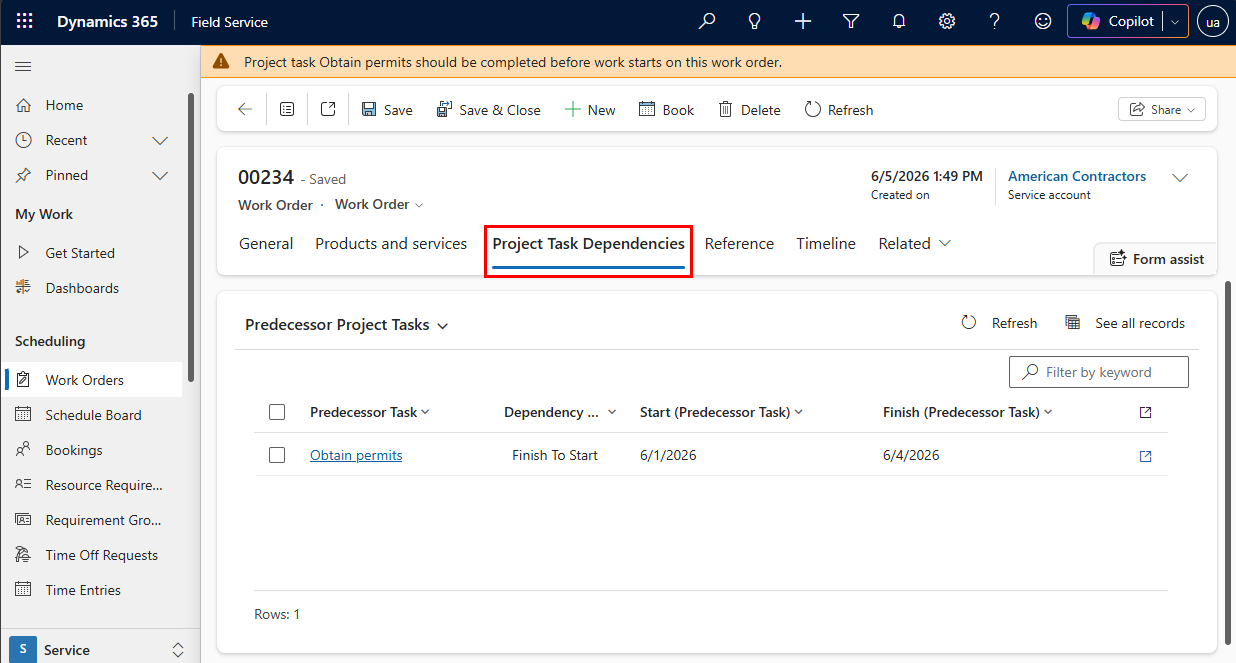Open Obtain permits row pop-out icon

[x=1146, y=456]
